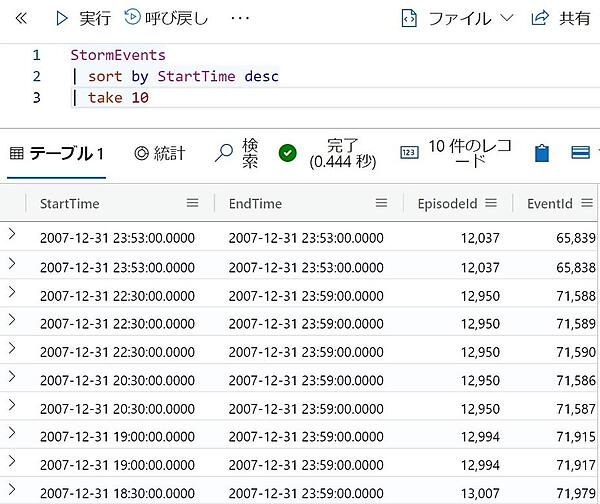Click the 10 件のレコード record count

pyautogui.click(x=470, y=153)
